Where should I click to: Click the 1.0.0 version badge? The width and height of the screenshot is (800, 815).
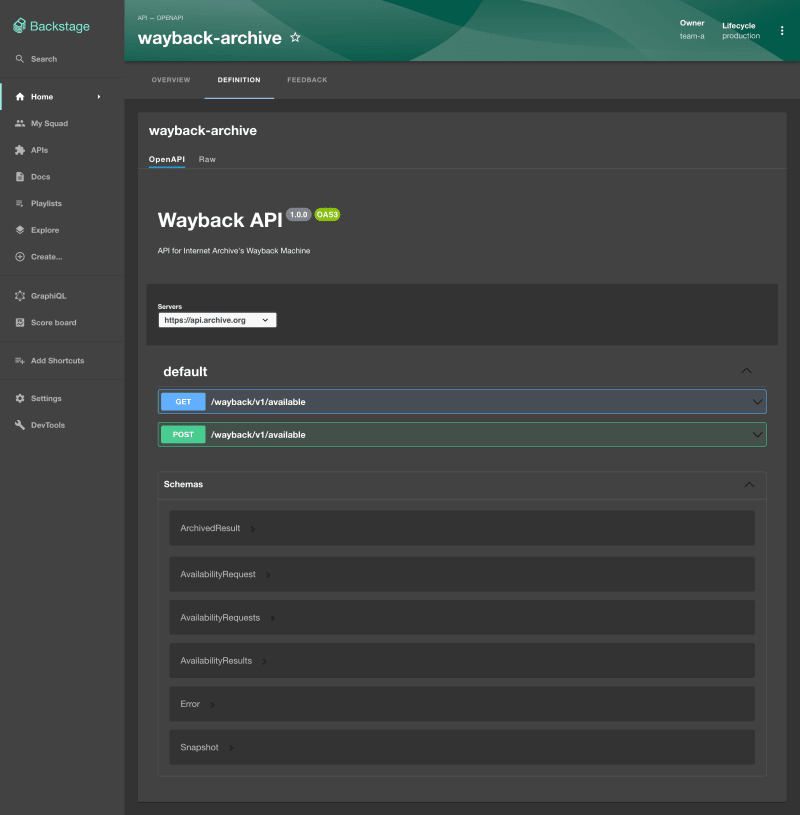point(298,214)
